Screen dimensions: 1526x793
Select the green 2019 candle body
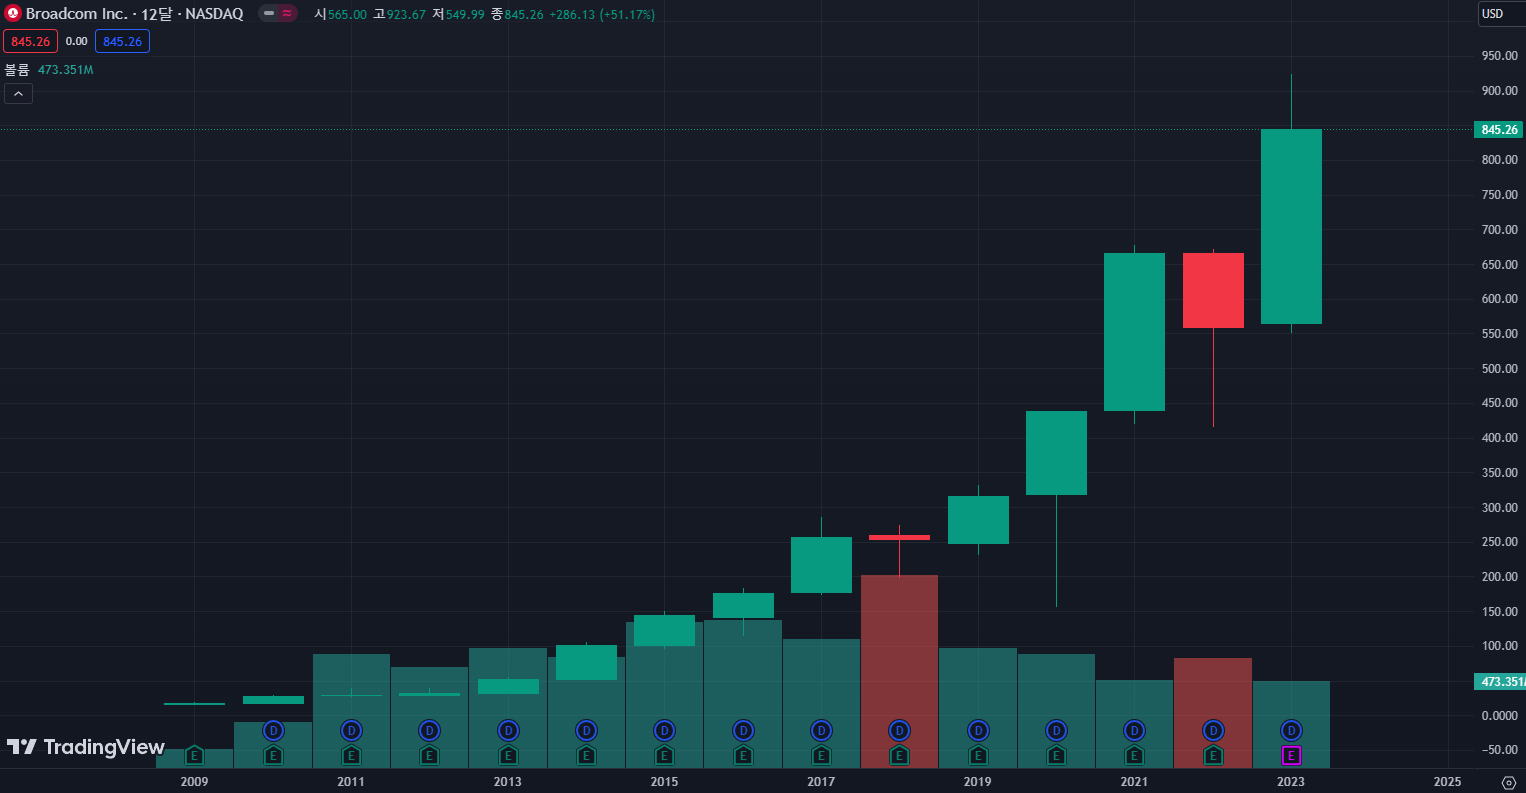(x=978, y=520)
